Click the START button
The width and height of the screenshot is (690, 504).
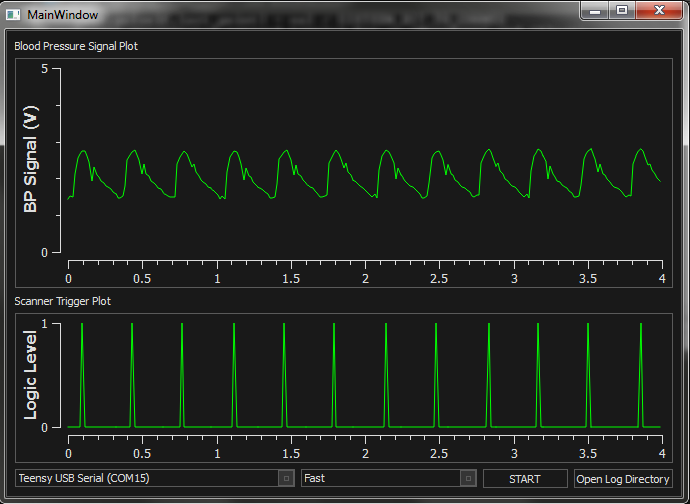[525, 478]
